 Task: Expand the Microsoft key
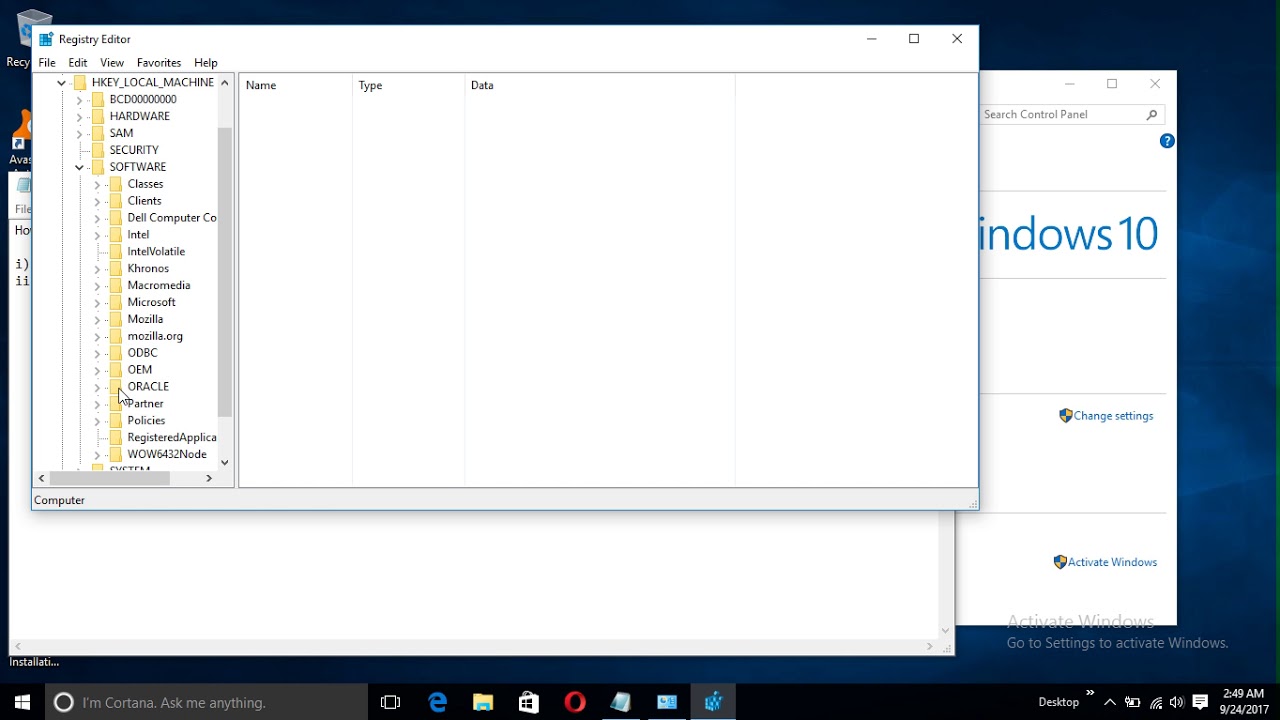point(97,302)
